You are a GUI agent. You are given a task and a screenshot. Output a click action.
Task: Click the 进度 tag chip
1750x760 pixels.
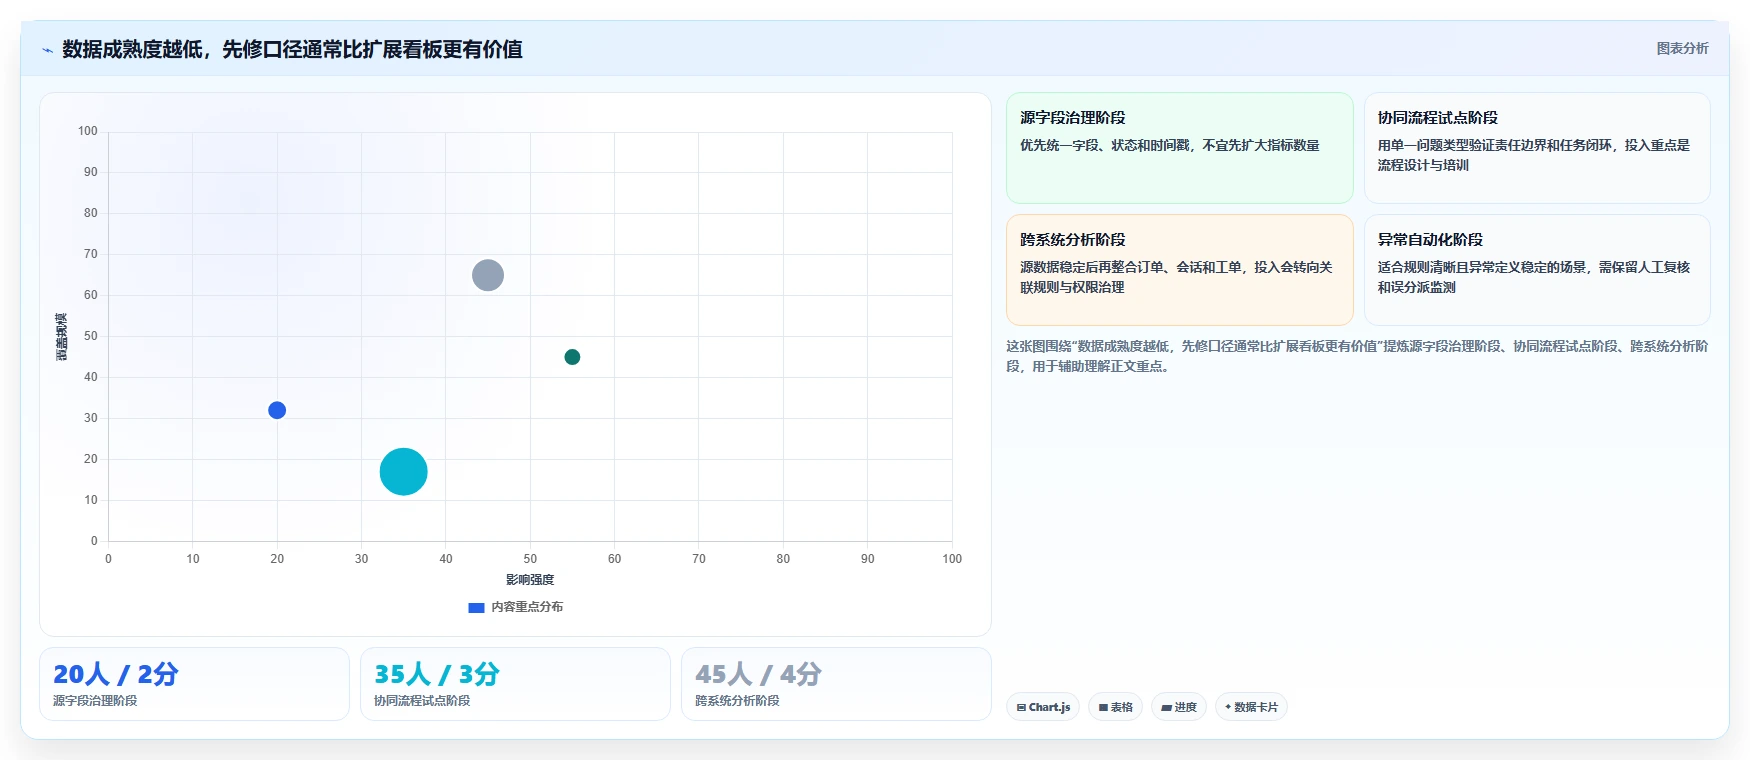pyautogui.click(x=1179, y=707)
